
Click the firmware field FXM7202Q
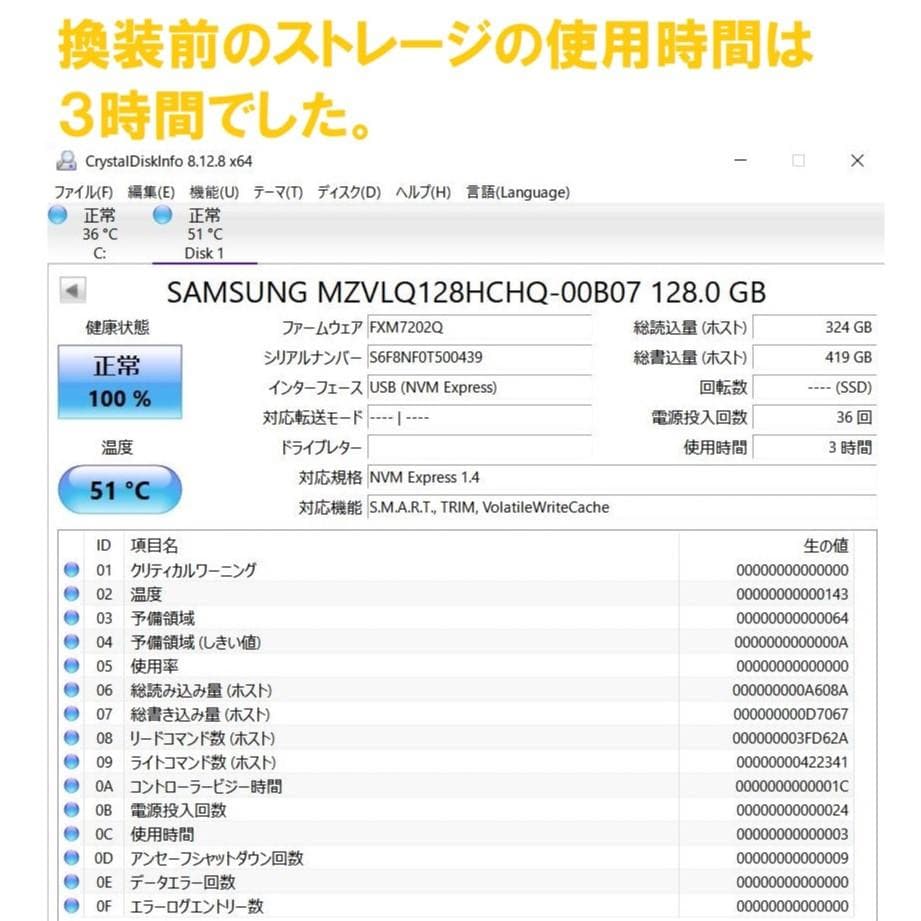click(x=479, y=328)
